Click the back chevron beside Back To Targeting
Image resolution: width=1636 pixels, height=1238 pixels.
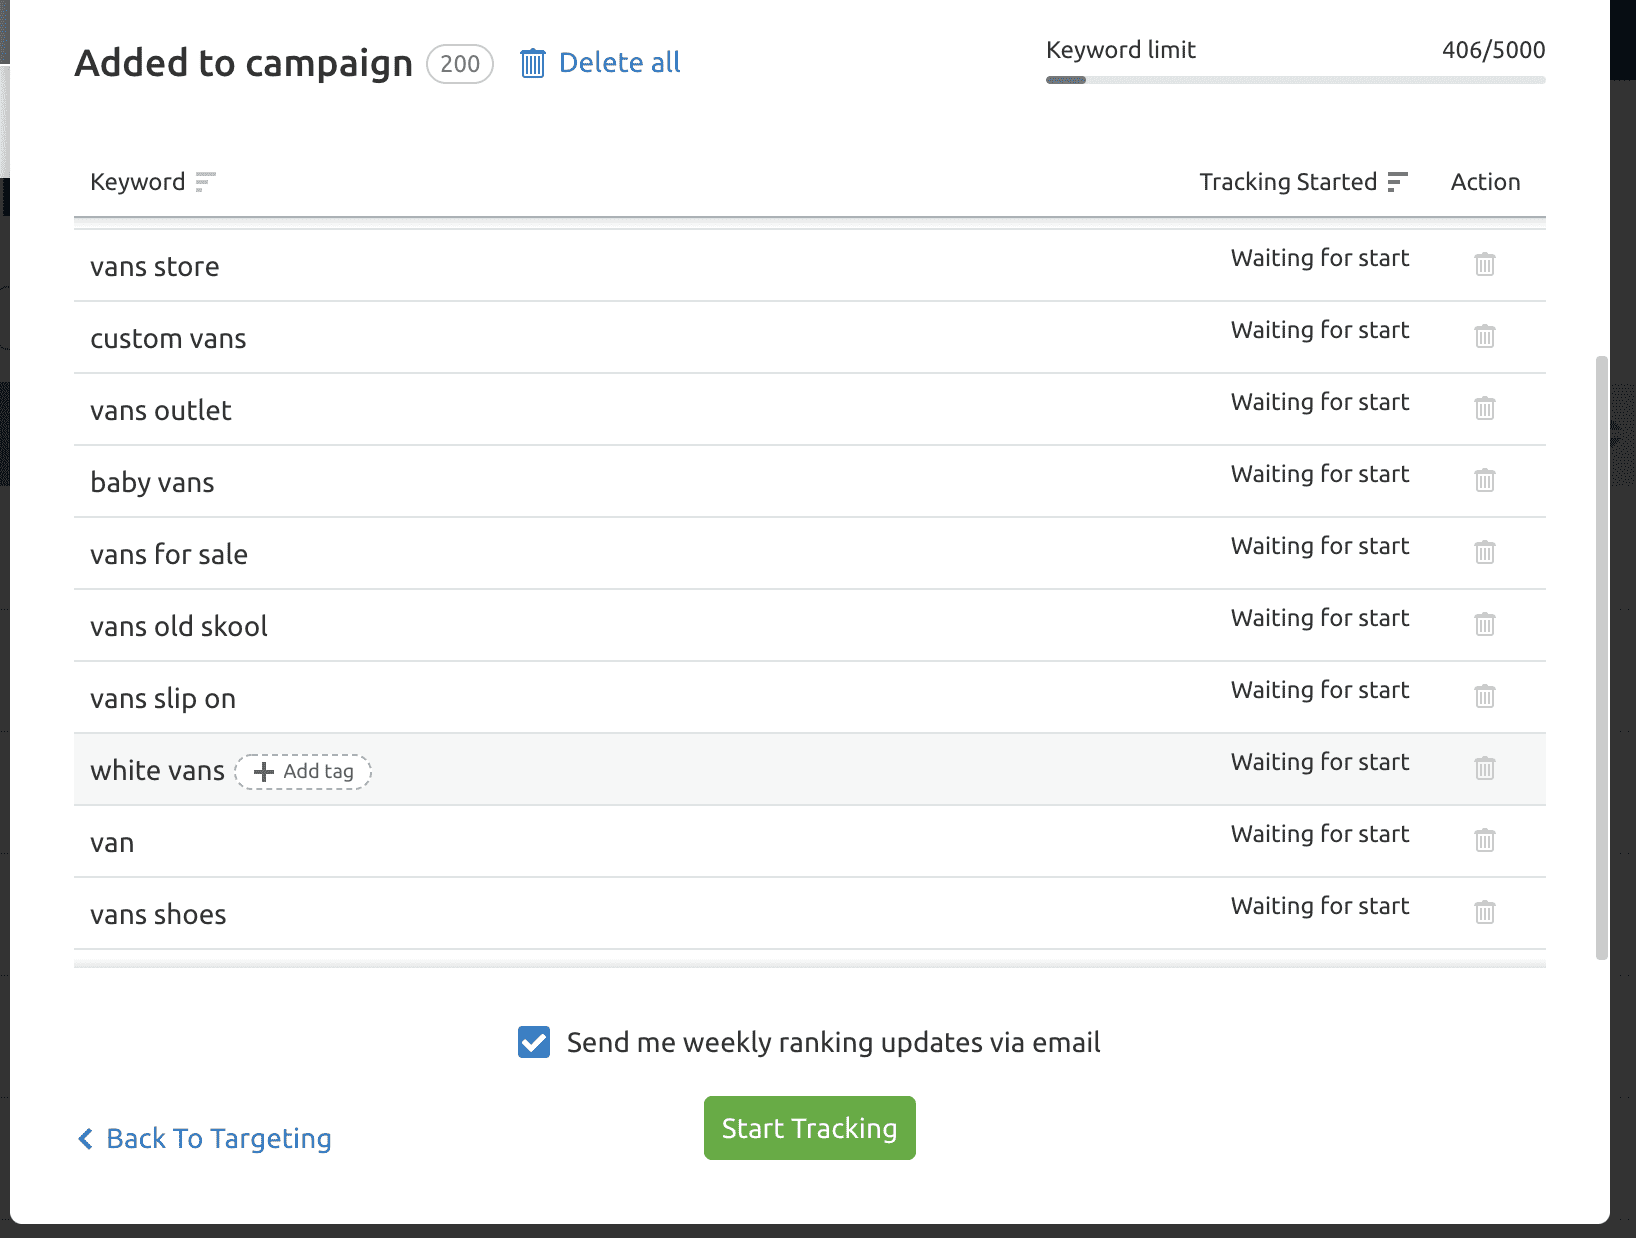[x=85, y=1139]
